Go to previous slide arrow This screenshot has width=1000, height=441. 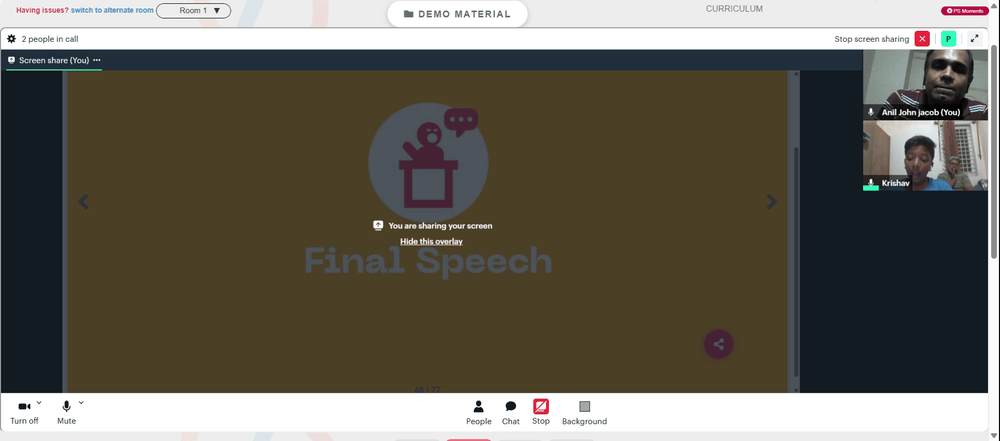point(84,202)
